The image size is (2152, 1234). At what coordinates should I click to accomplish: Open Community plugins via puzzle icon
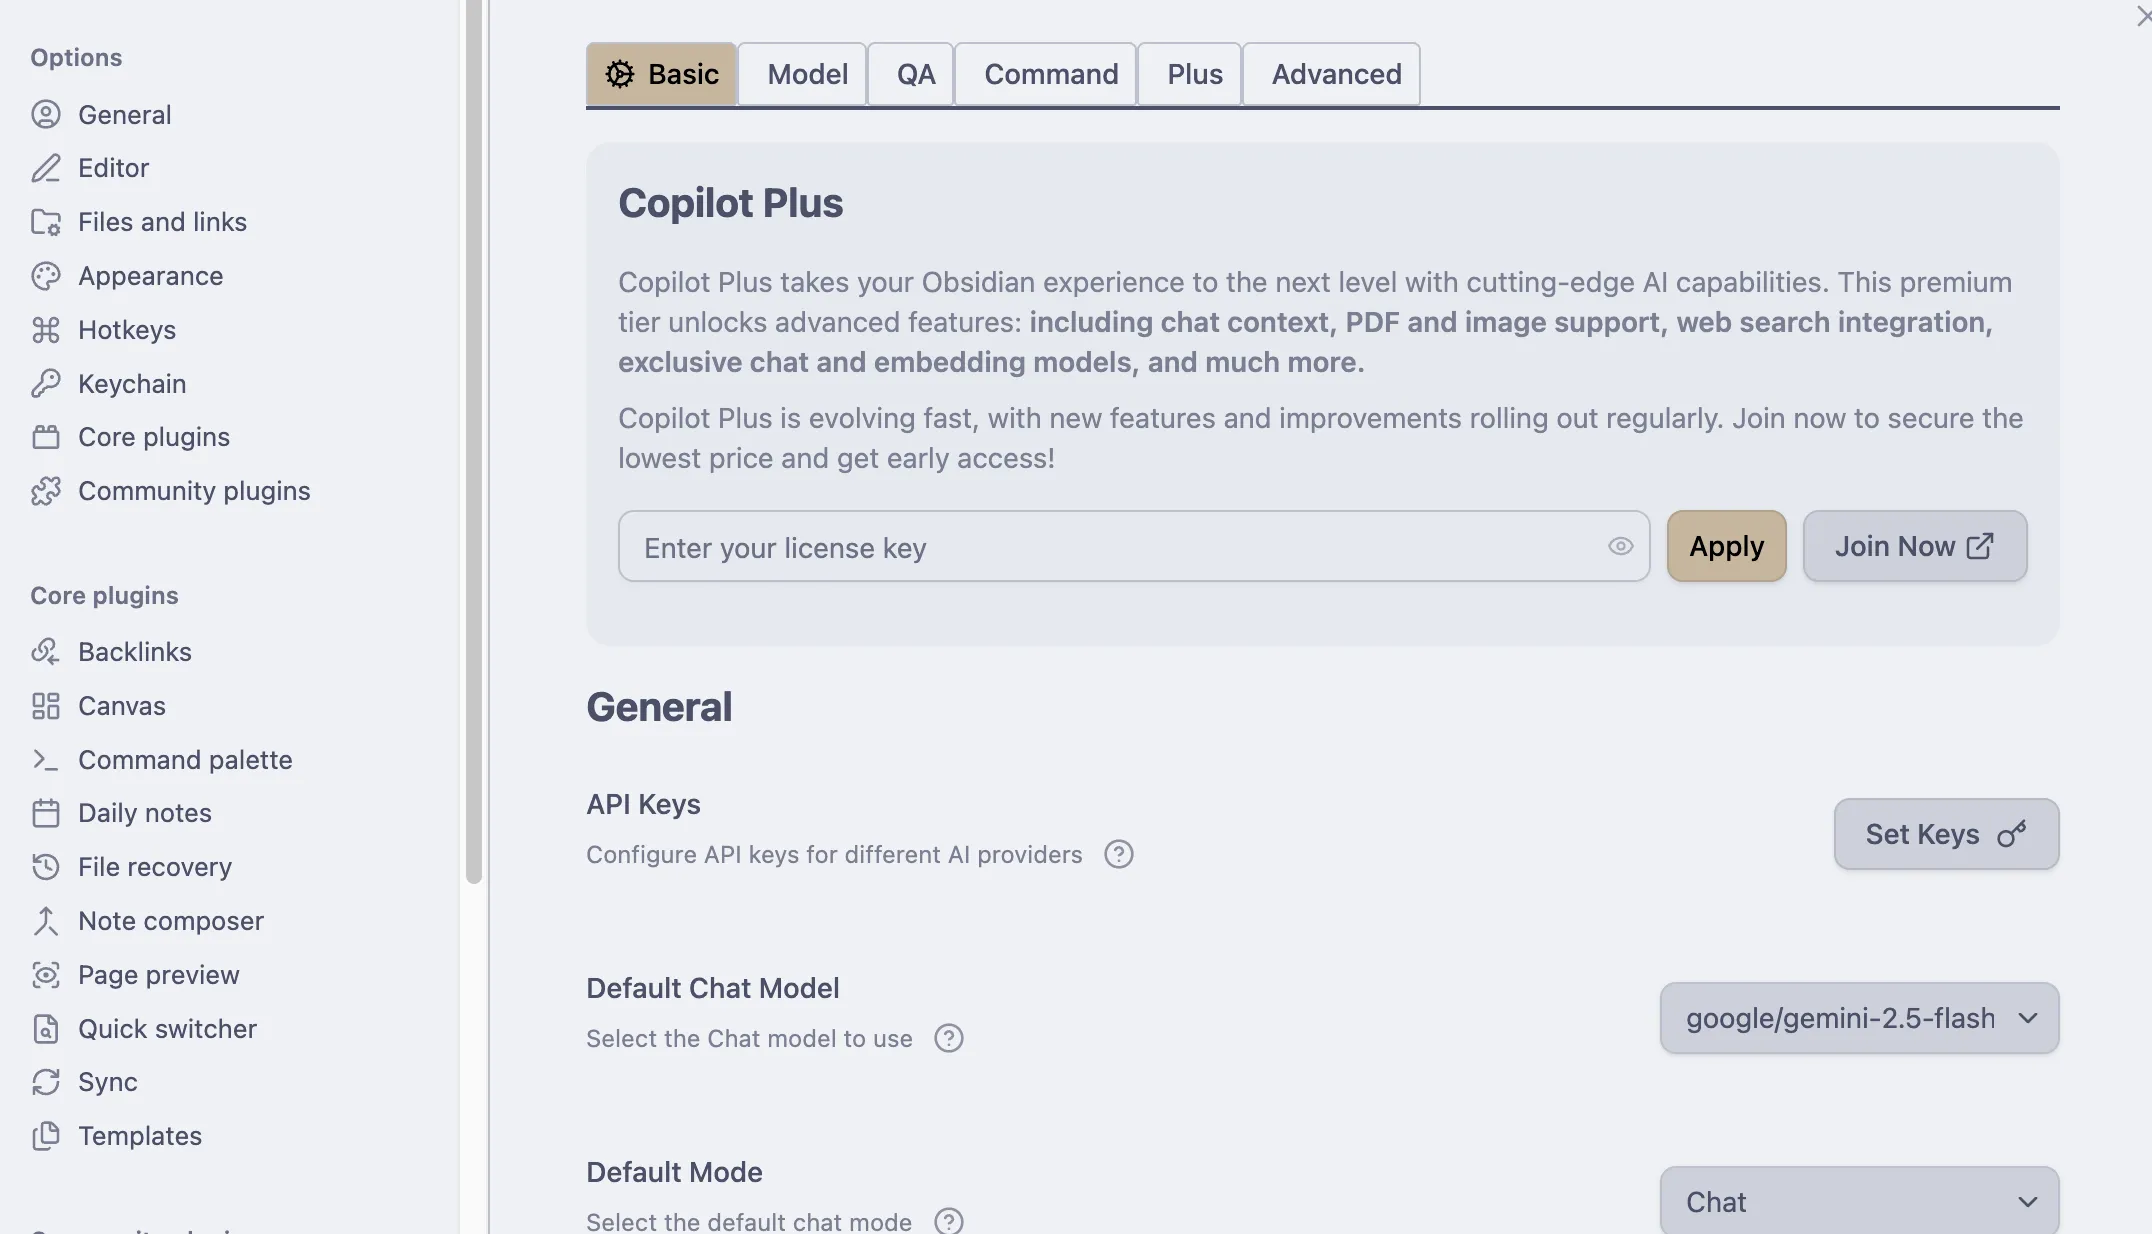coord(46,491)
